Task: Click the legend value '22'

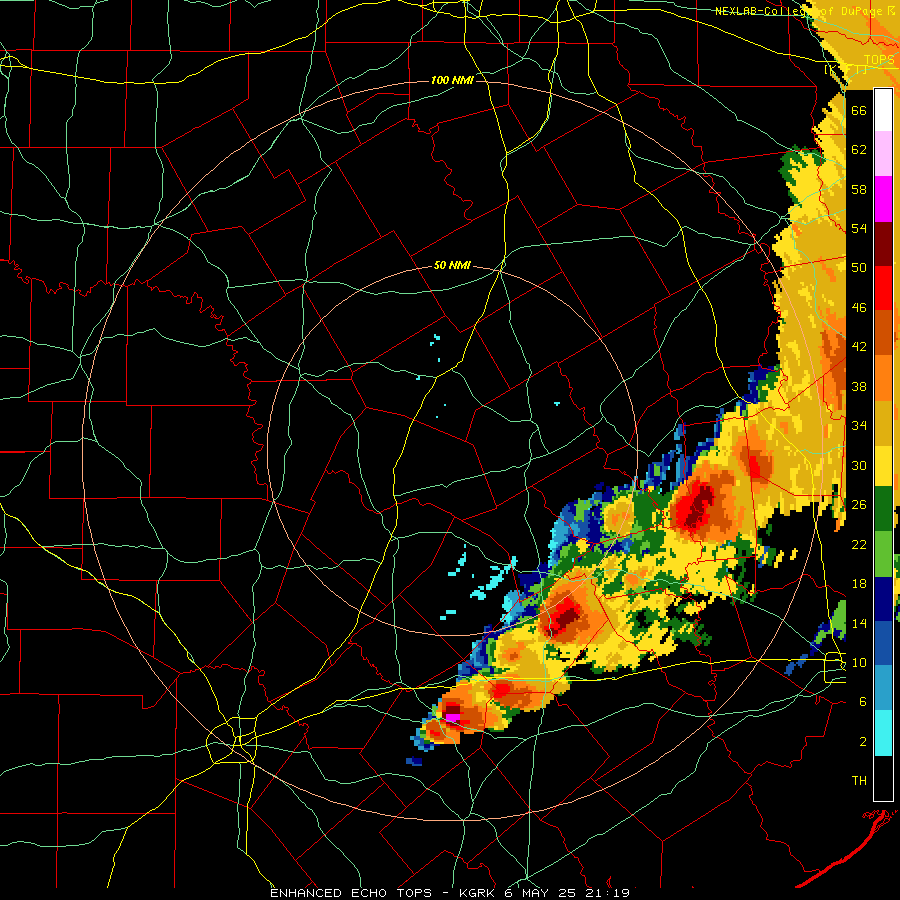Action: coord(859,544)
